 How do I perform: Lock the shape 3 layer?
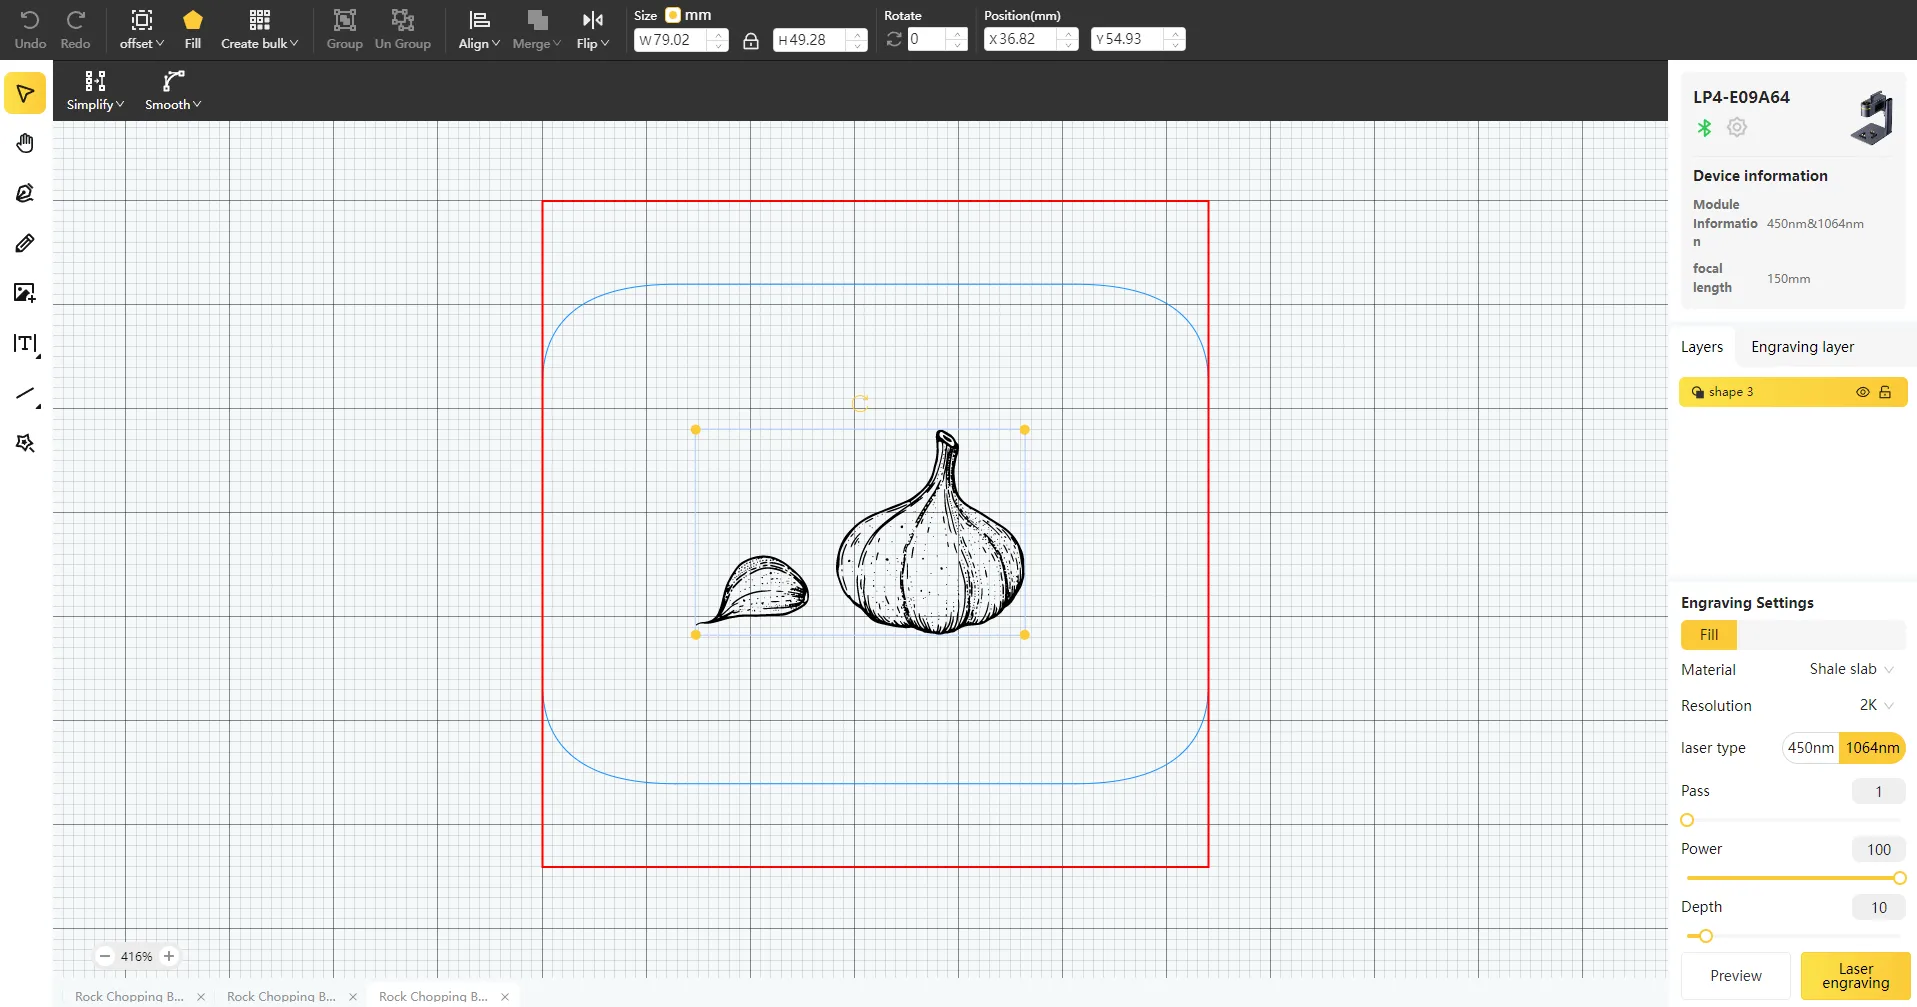[1885, 392]
